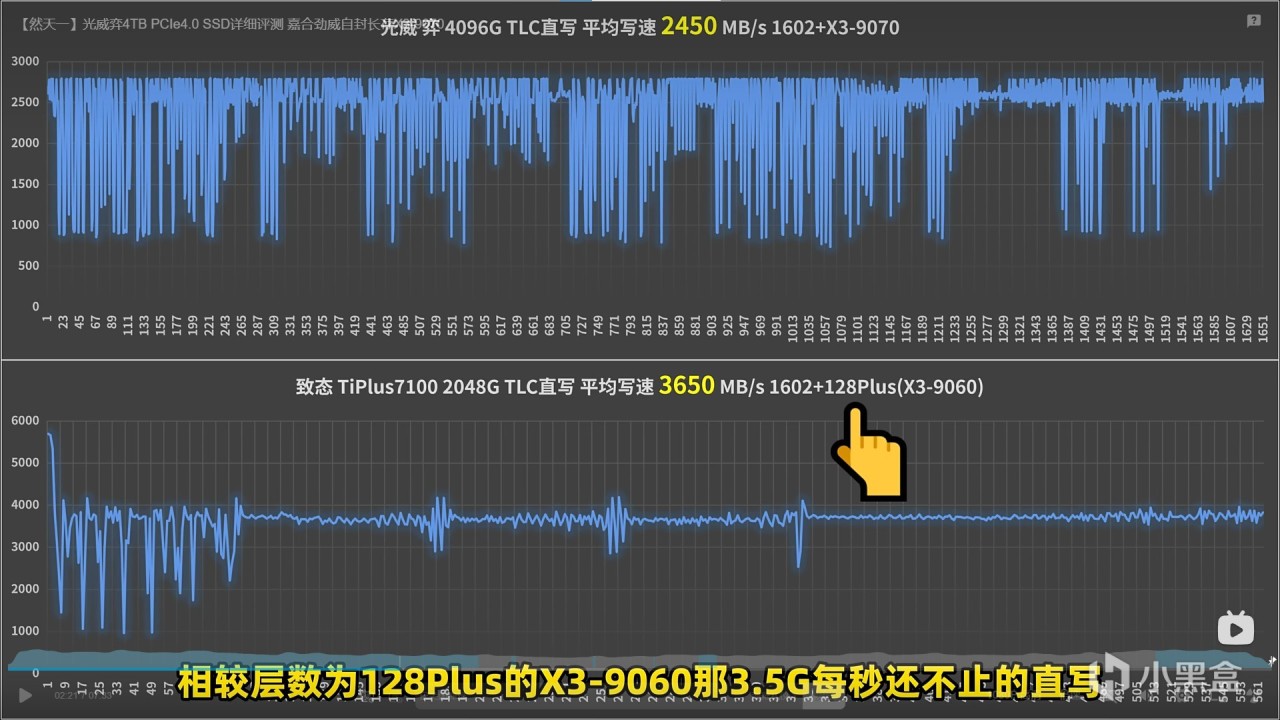Screen dimensions: 1280x720
Task: Click the 1602+X3-9070 text in the top chart title
Action: click(x=834, y=27)
